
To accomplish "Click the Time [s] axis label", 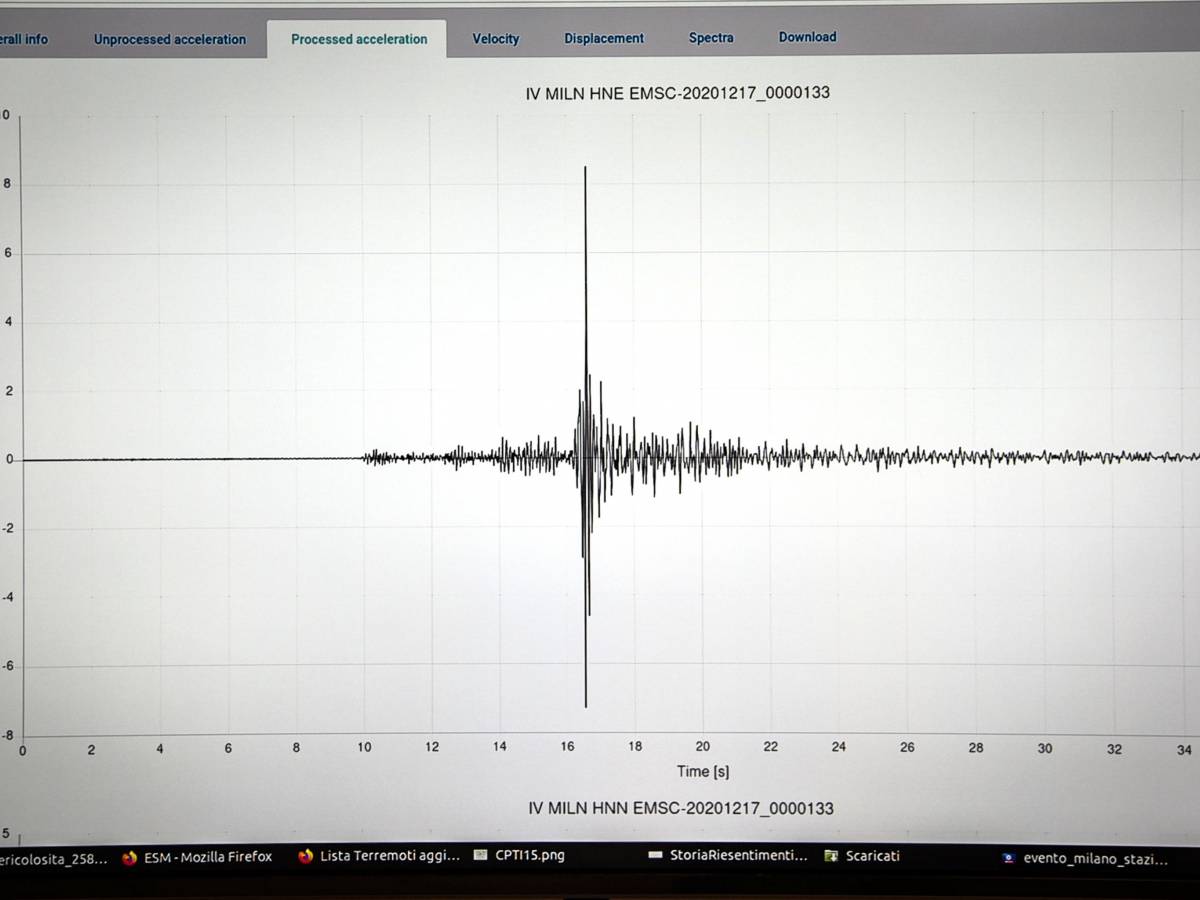I will 703,771.
